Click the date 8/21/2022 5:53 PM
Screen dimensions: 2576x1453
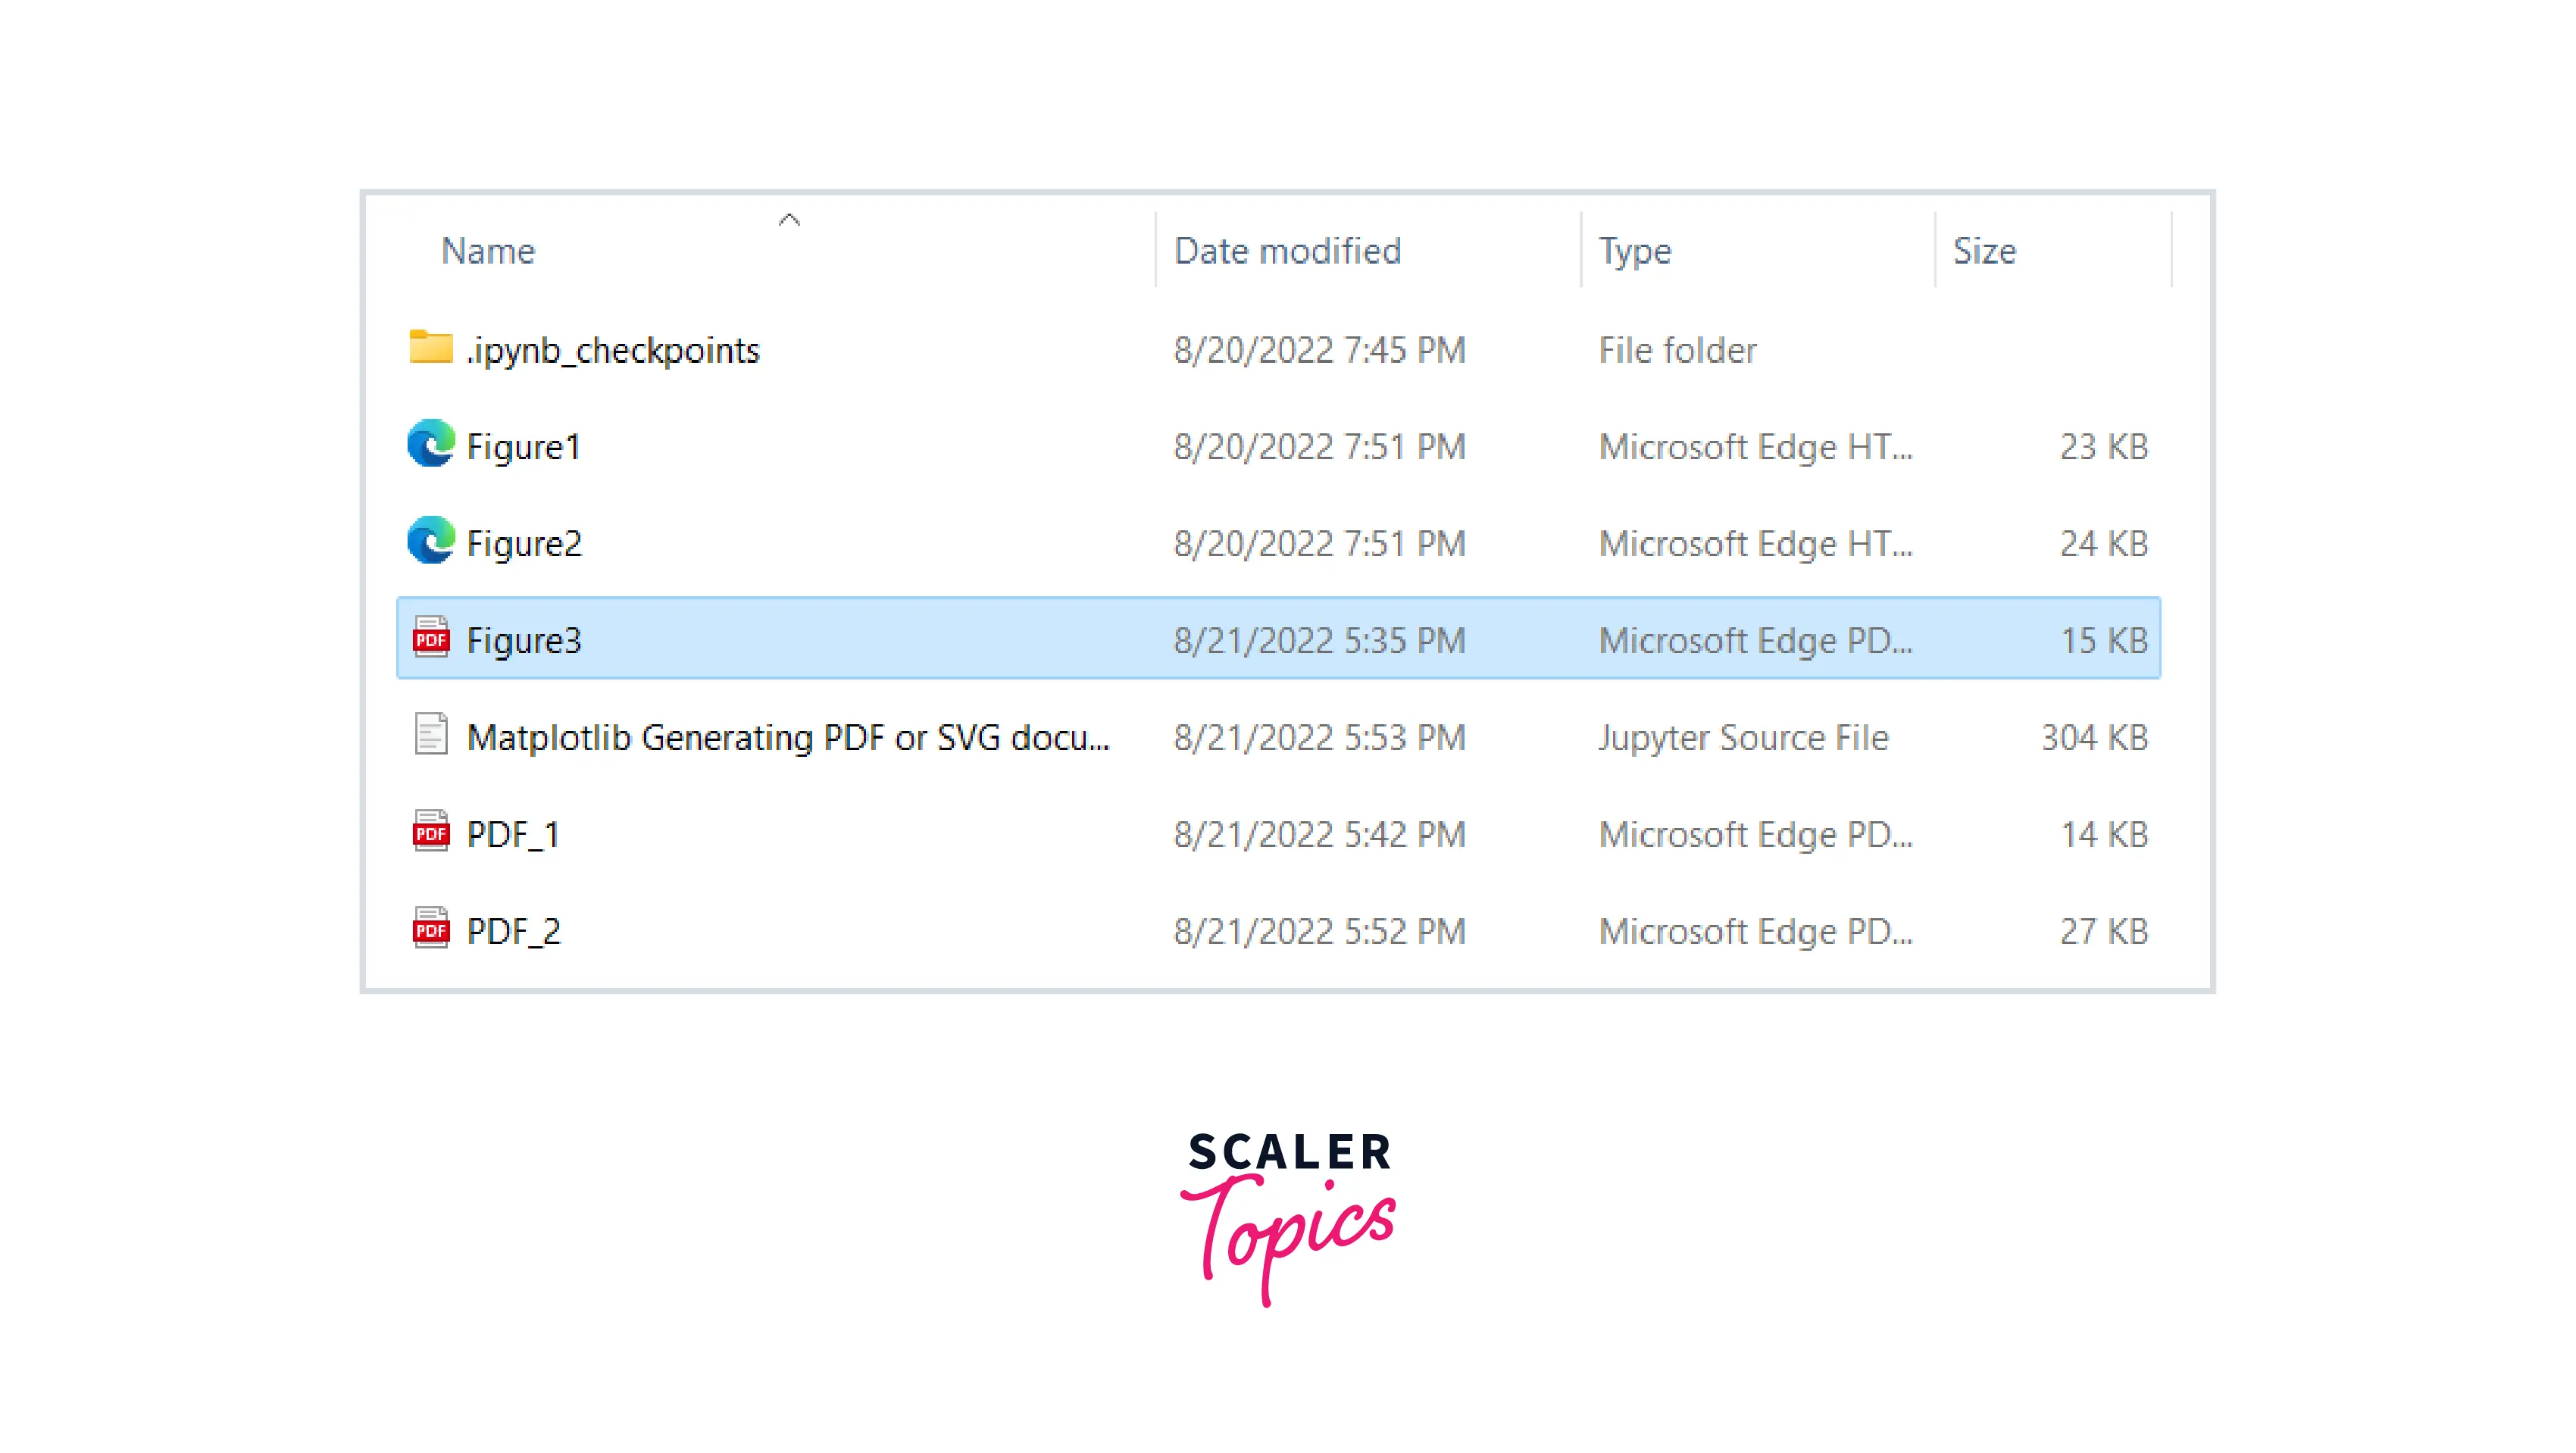pyautogui.click(x=1320, y=737)
